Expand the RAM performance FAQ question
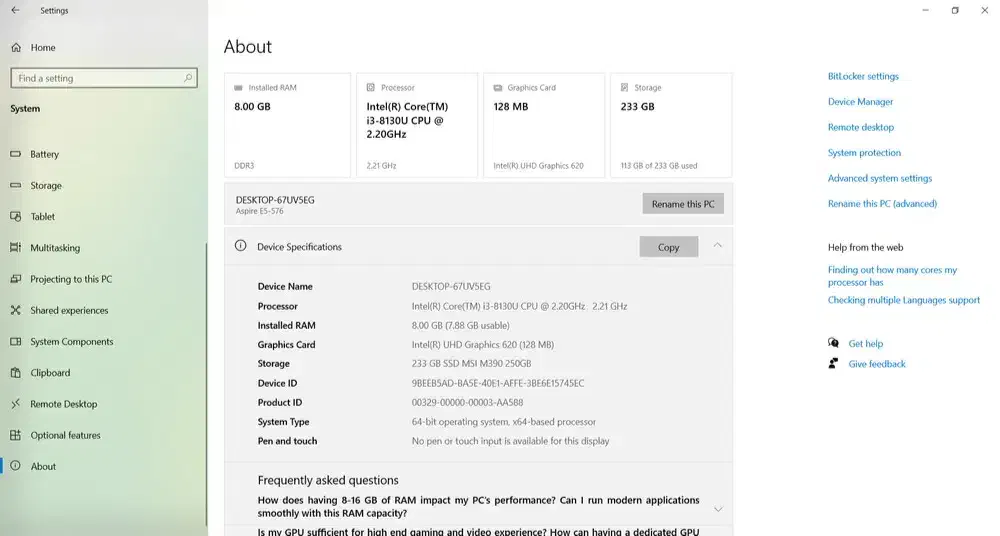Image resolution: width=1000 pixels, height=536 pixels. pos(718,508)
